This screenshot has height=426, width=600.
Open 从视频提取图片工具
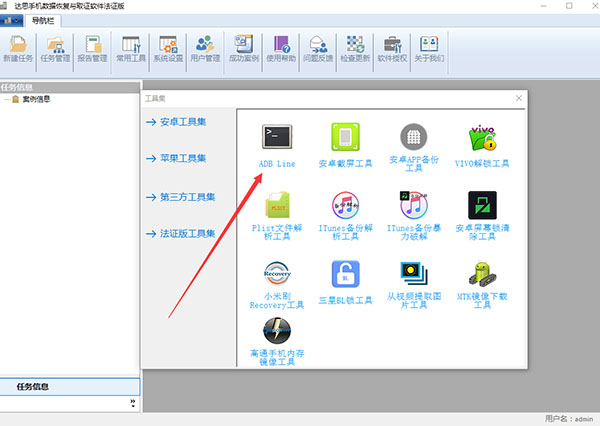(414, 285)
